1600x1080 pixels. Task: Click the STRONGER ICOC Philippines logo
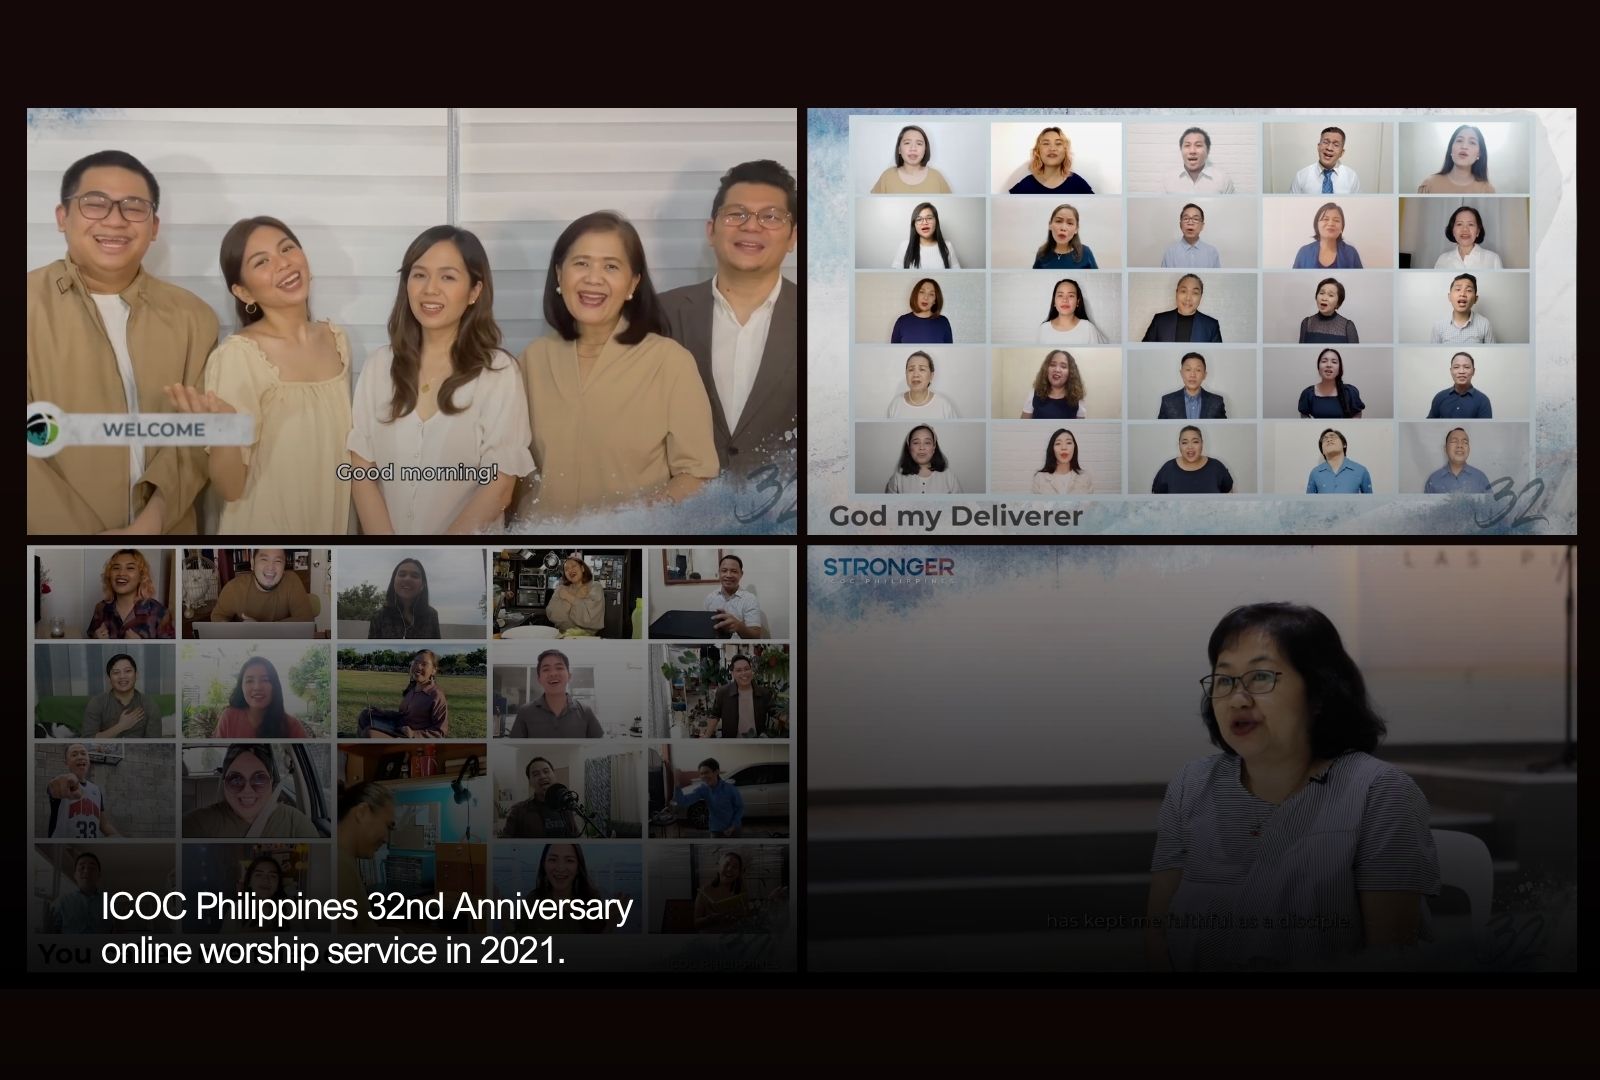pos(888,570)
